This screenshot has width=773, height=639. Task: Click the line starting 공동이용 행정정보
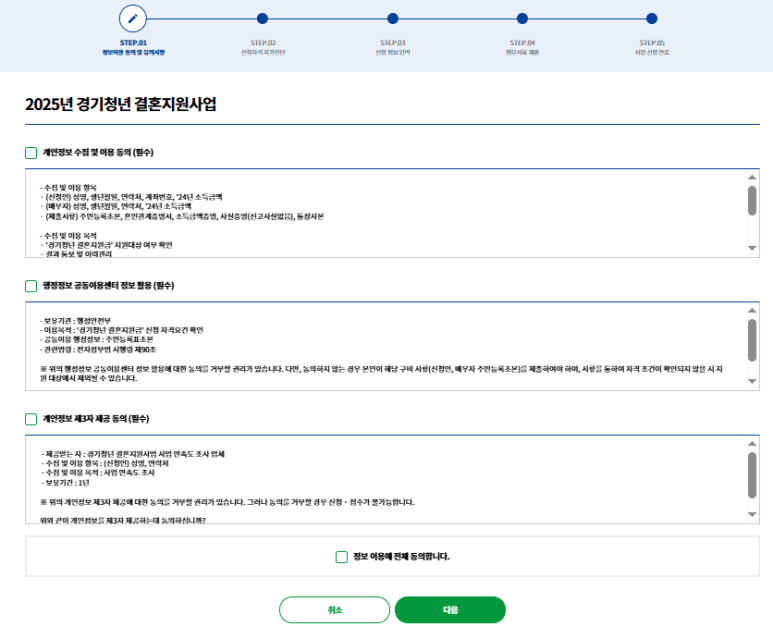[97, 340]
